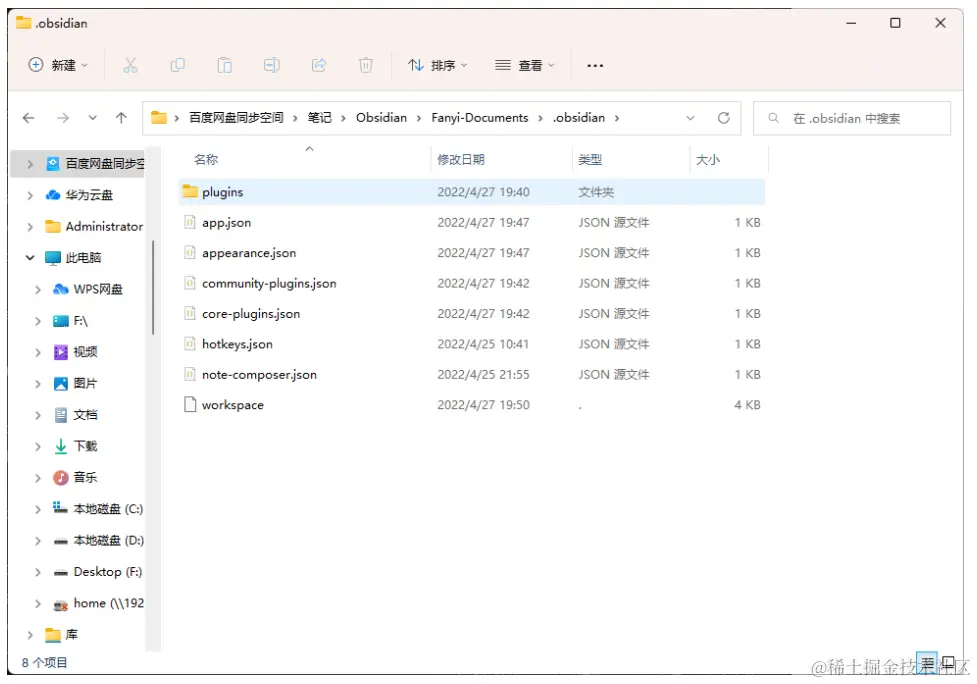
Task: Go back with the left arrow
Action: 29,118
